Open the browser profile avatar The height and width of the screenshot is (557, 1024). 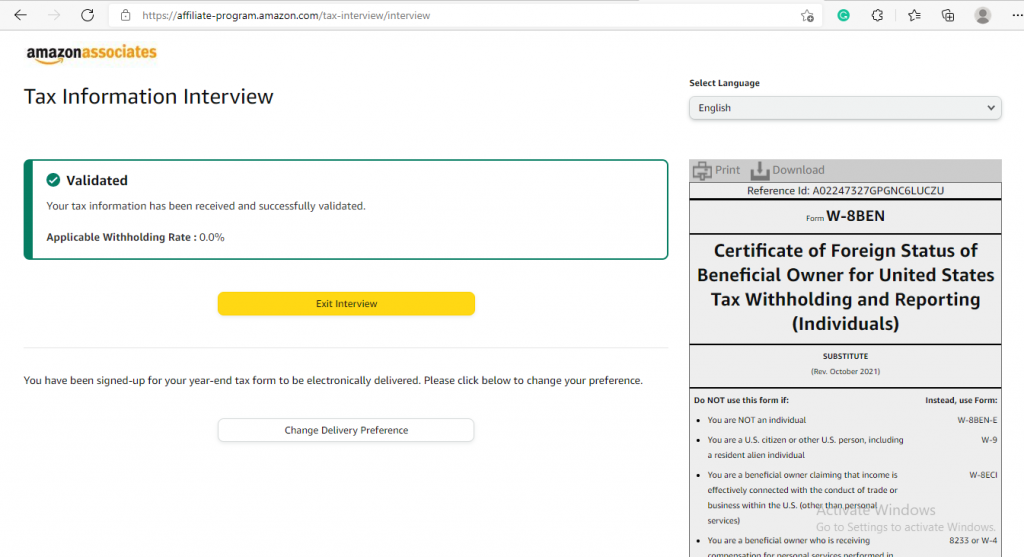pos(982,15)
